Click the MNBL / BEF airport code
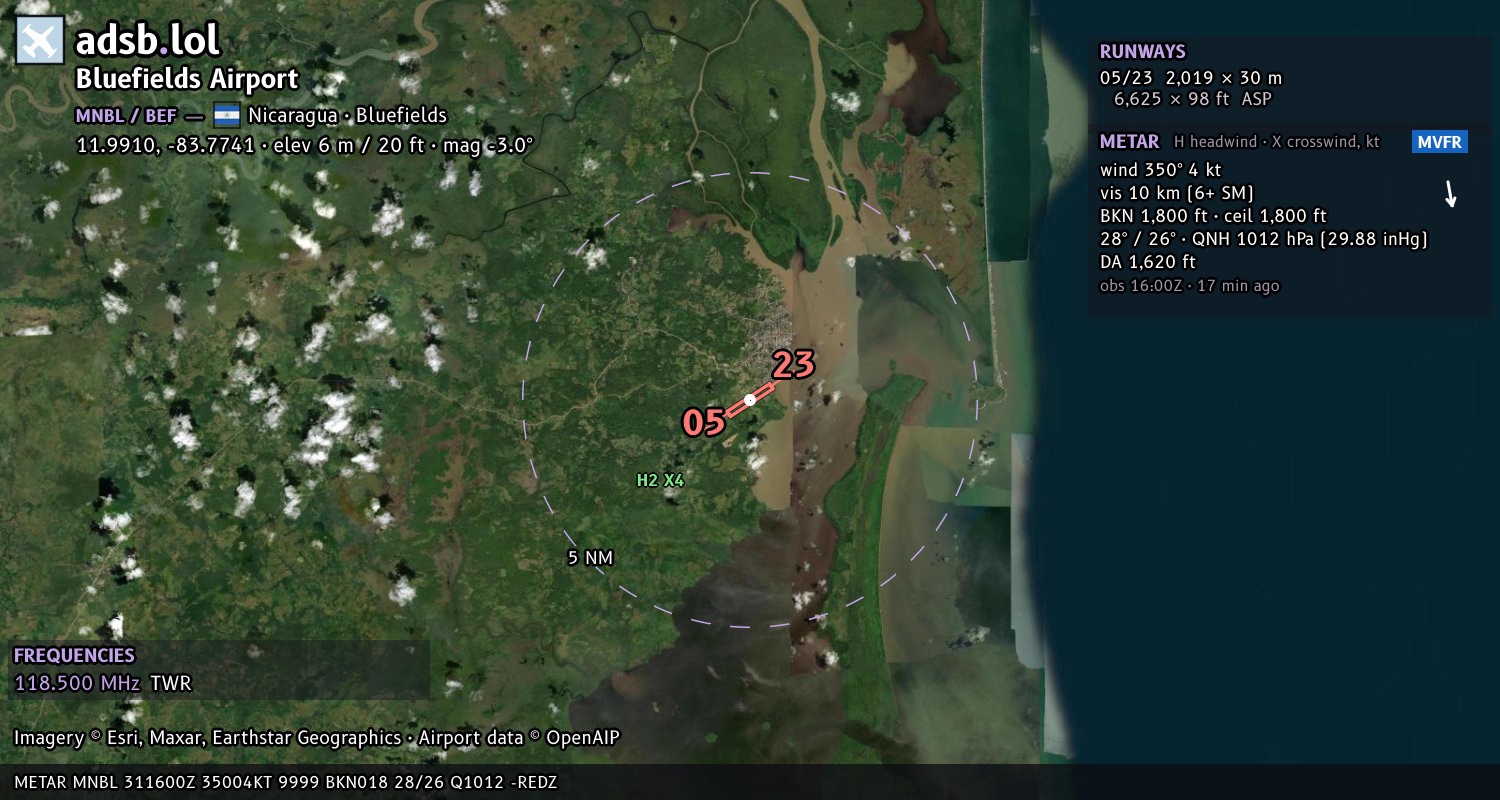 click(126, 115)
